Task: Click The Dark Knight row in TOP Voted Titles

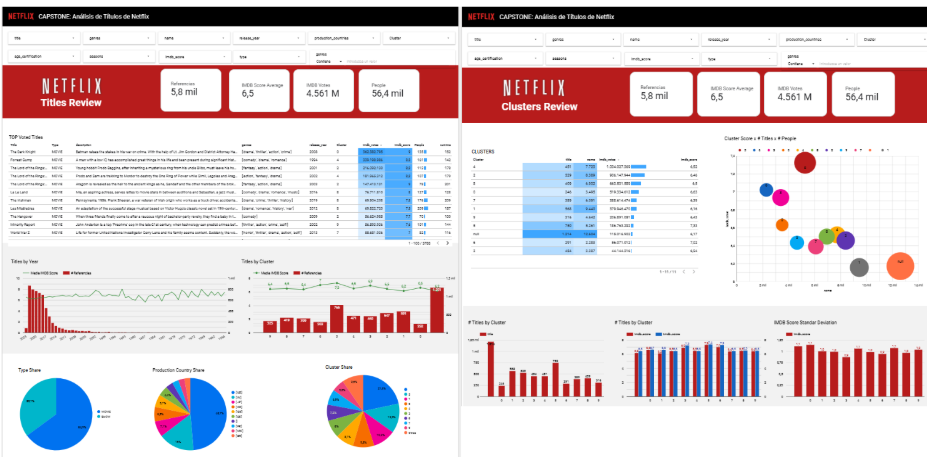Action: coord(231,151)
